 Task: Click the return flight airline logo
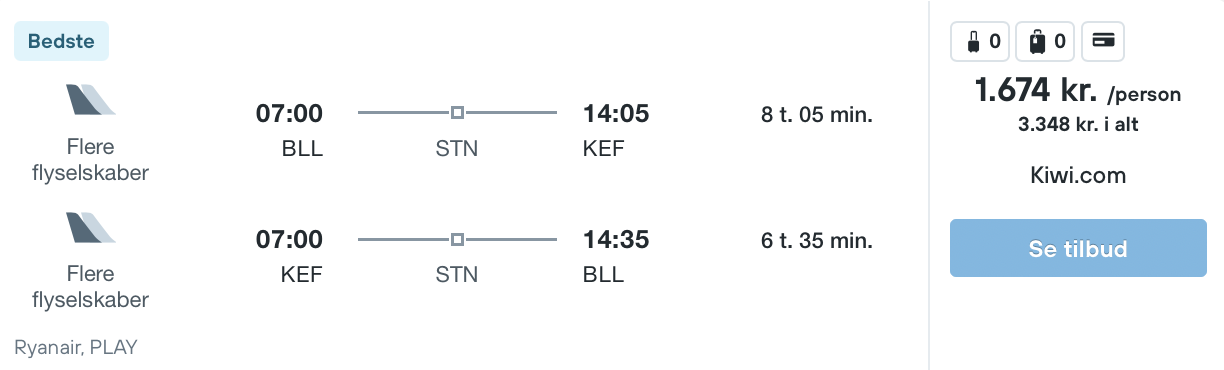[91, 227]
